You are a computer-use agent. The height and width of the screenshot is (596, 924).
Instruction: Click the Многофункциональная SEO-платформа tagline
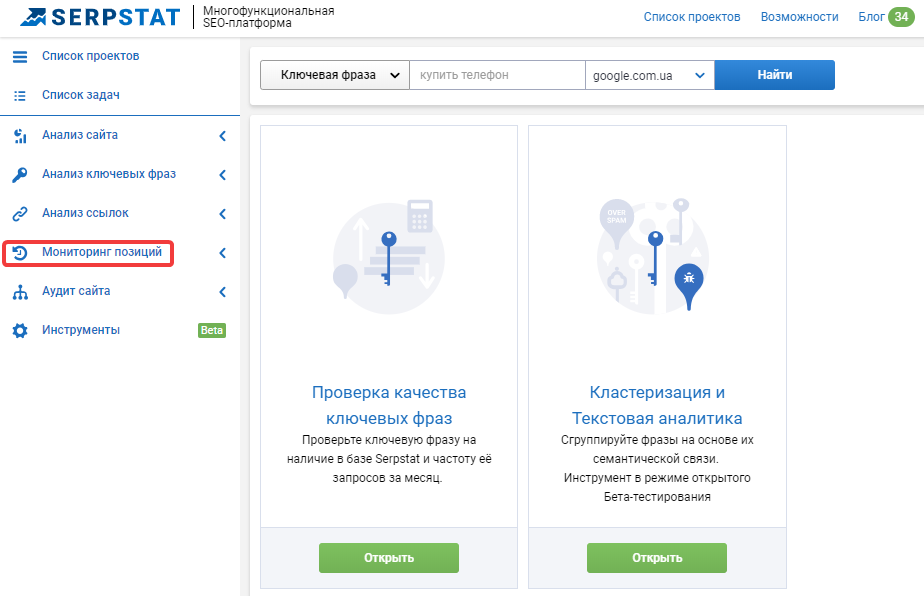click(268, 17)
